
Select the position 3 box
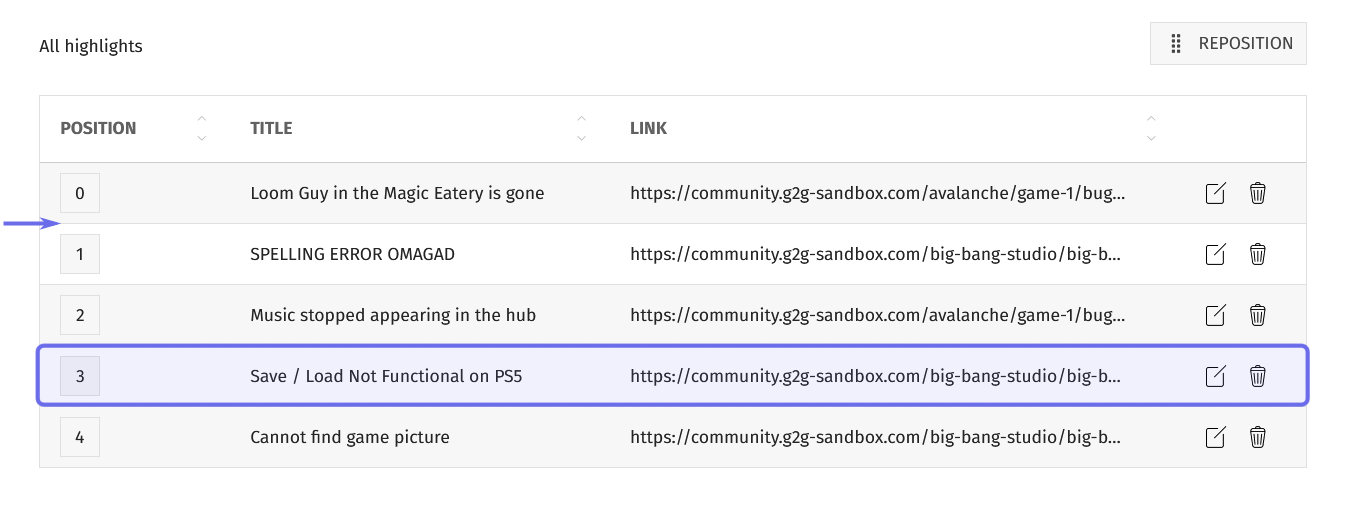[x=80, y=376]
